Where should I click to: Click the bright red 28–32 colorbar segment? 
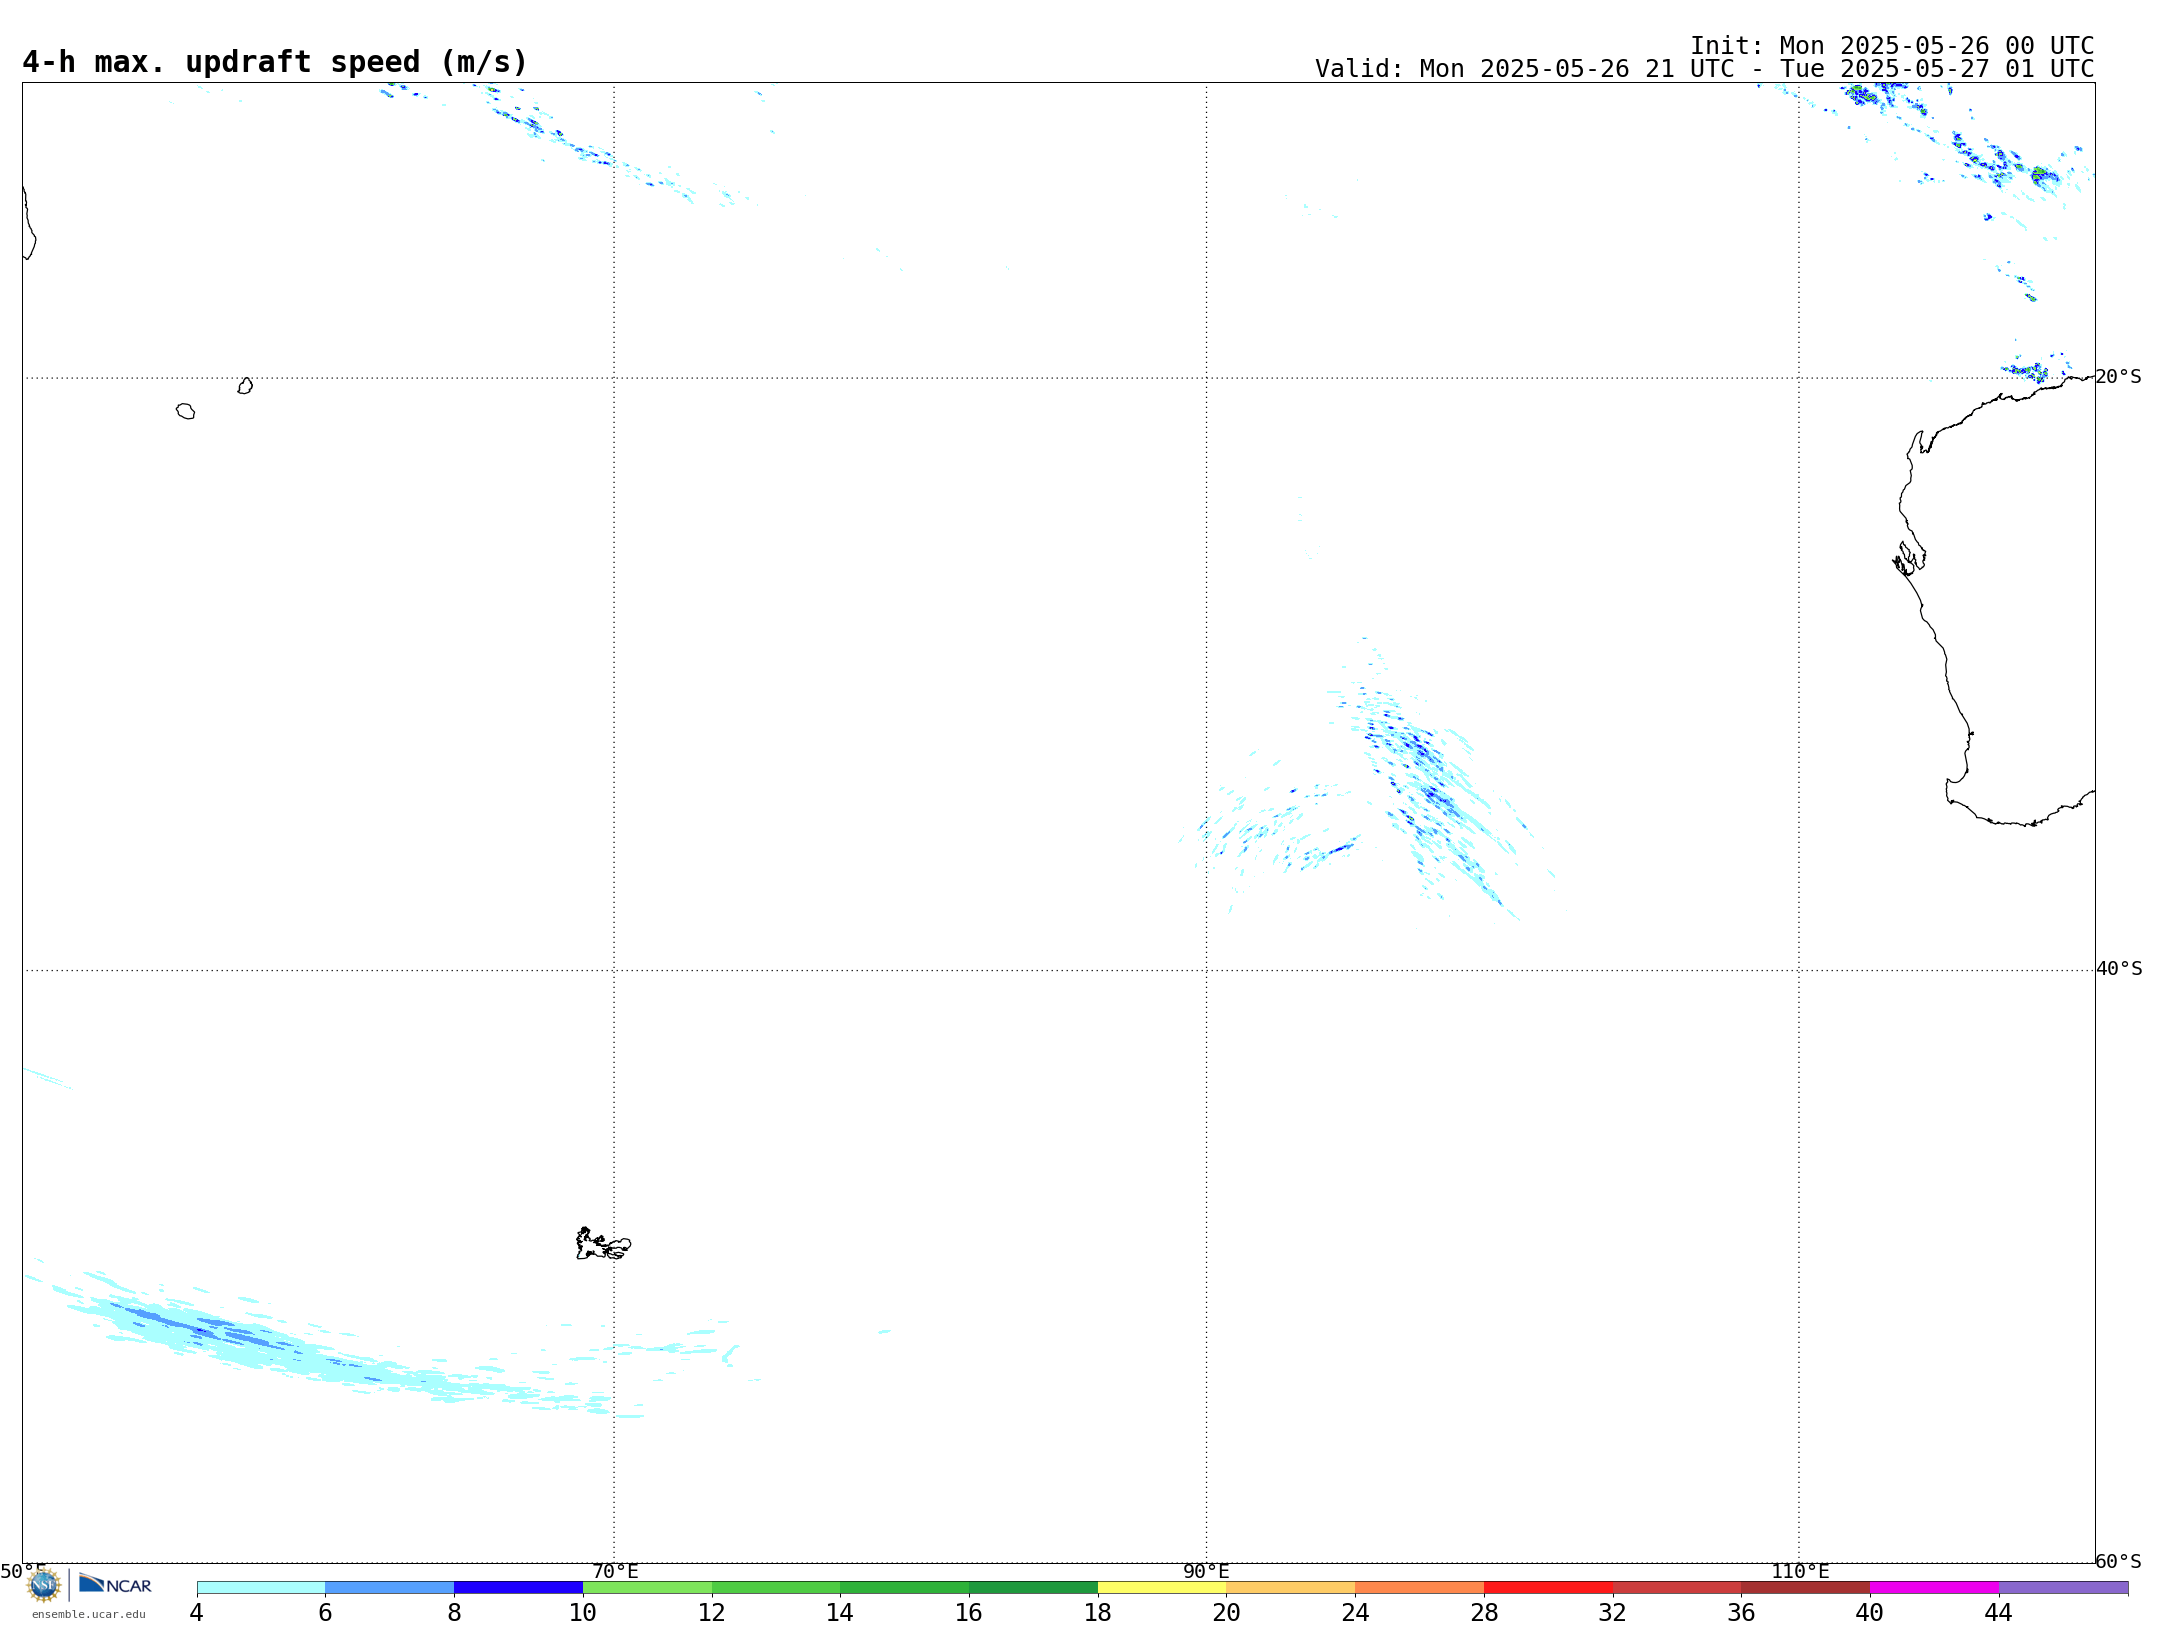1548,1588
